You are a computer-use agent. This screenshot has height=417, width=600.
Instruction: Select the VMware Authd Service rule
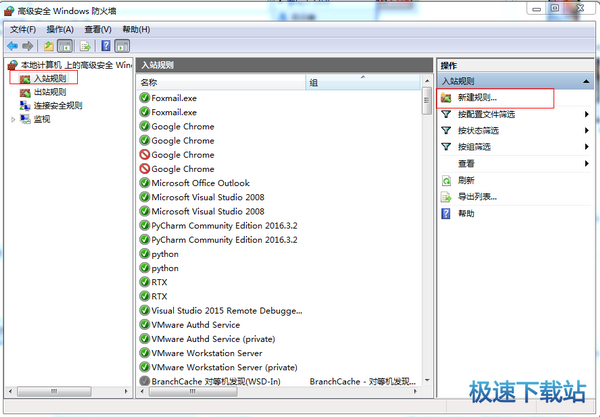pyautogui.click(x=196, y=325)
